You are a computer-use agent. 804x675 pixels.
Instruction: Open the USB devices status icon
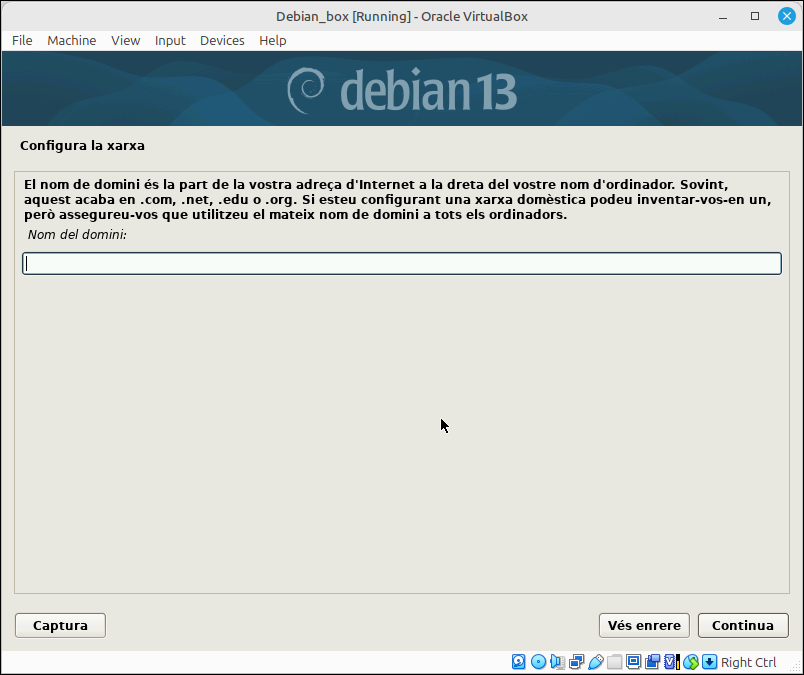(595, 662)
